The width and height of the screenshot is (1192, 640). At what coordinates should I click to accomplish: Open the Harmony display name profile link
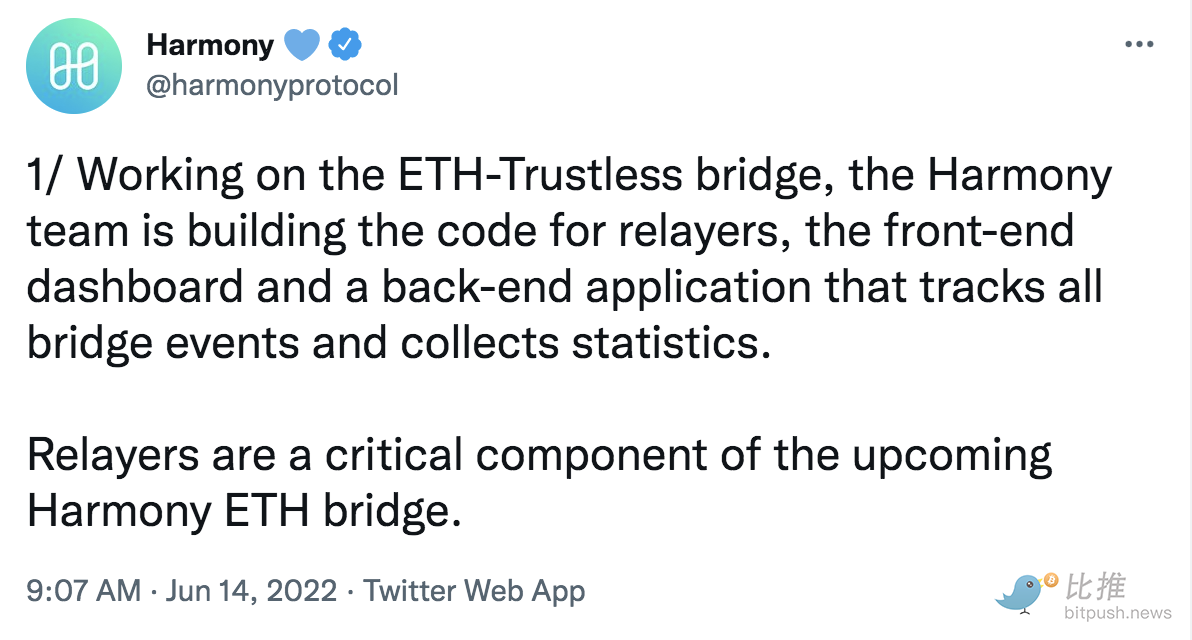pos(210,45)
